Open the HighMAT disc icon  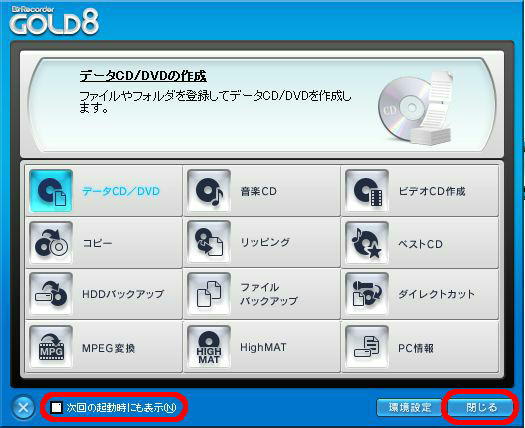[209, 347]
